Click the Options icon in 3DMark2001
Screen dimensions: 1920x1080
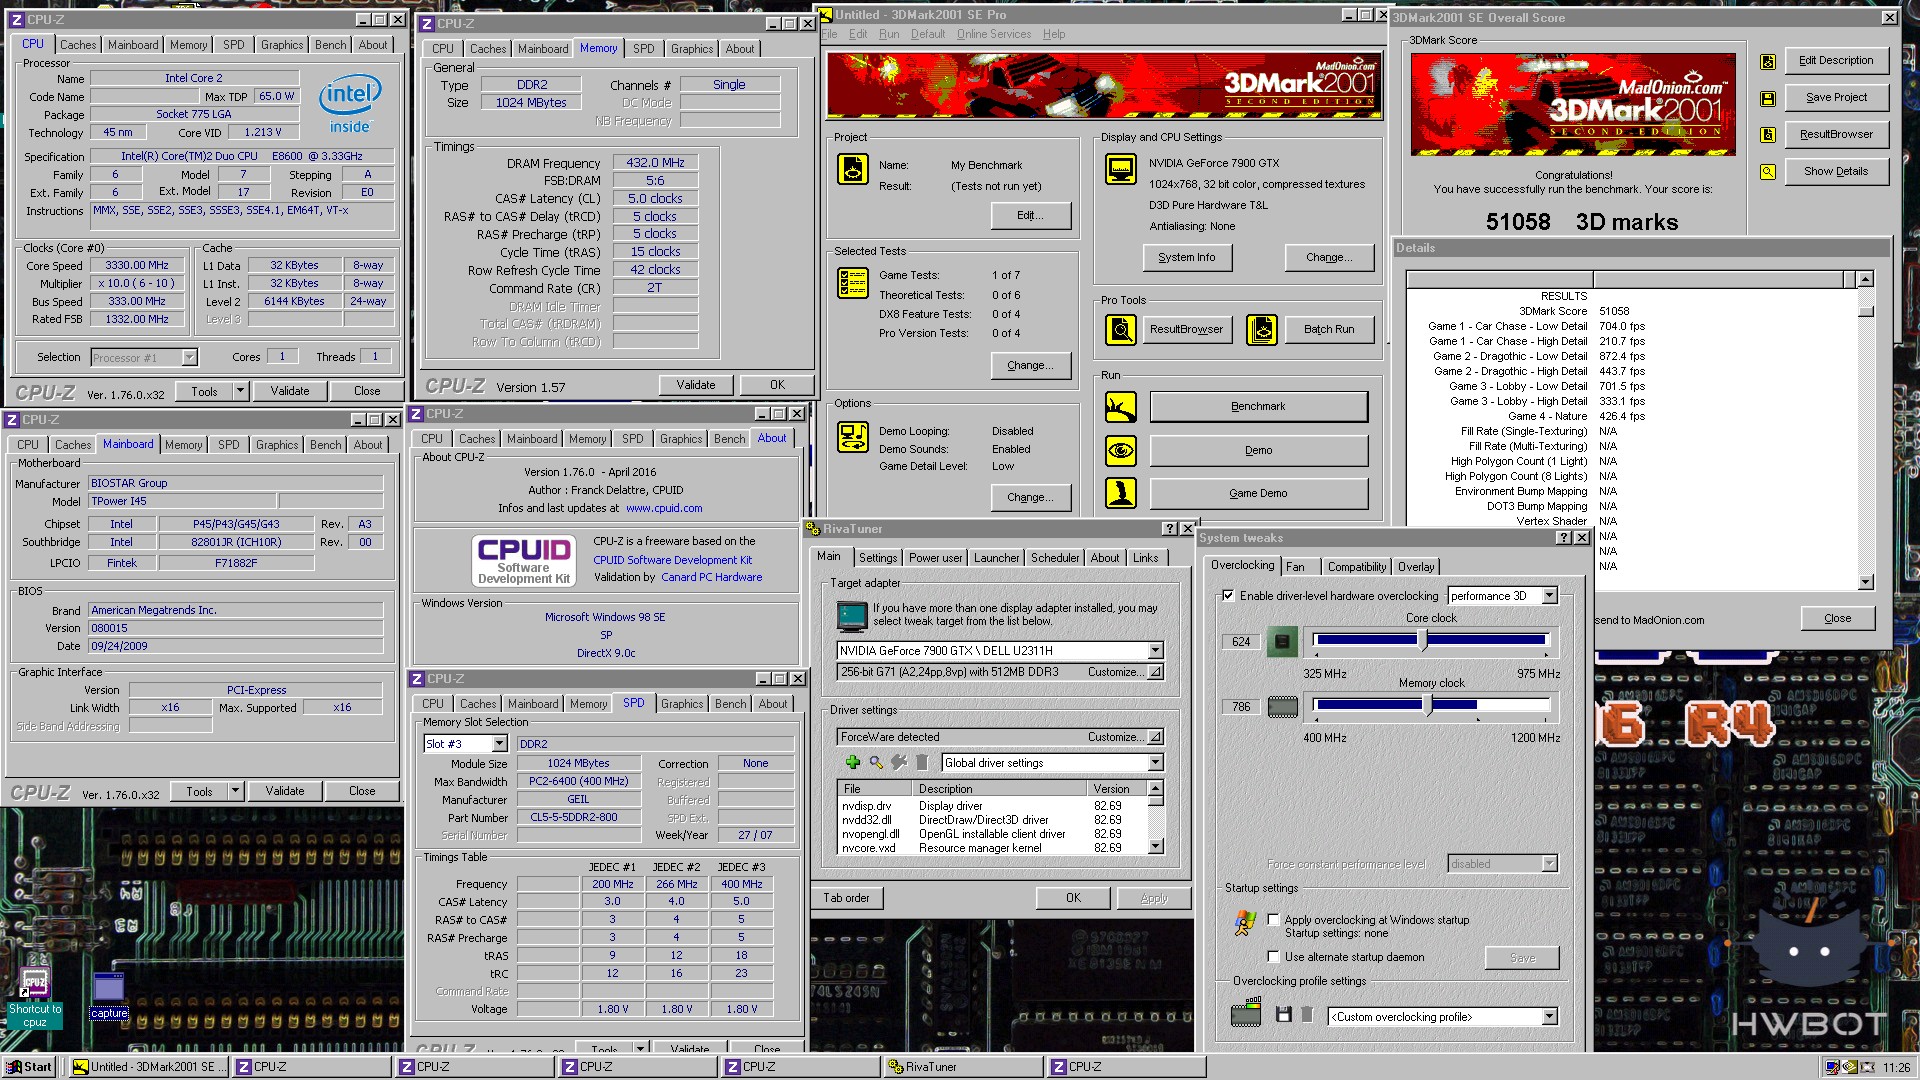(852, 437)
